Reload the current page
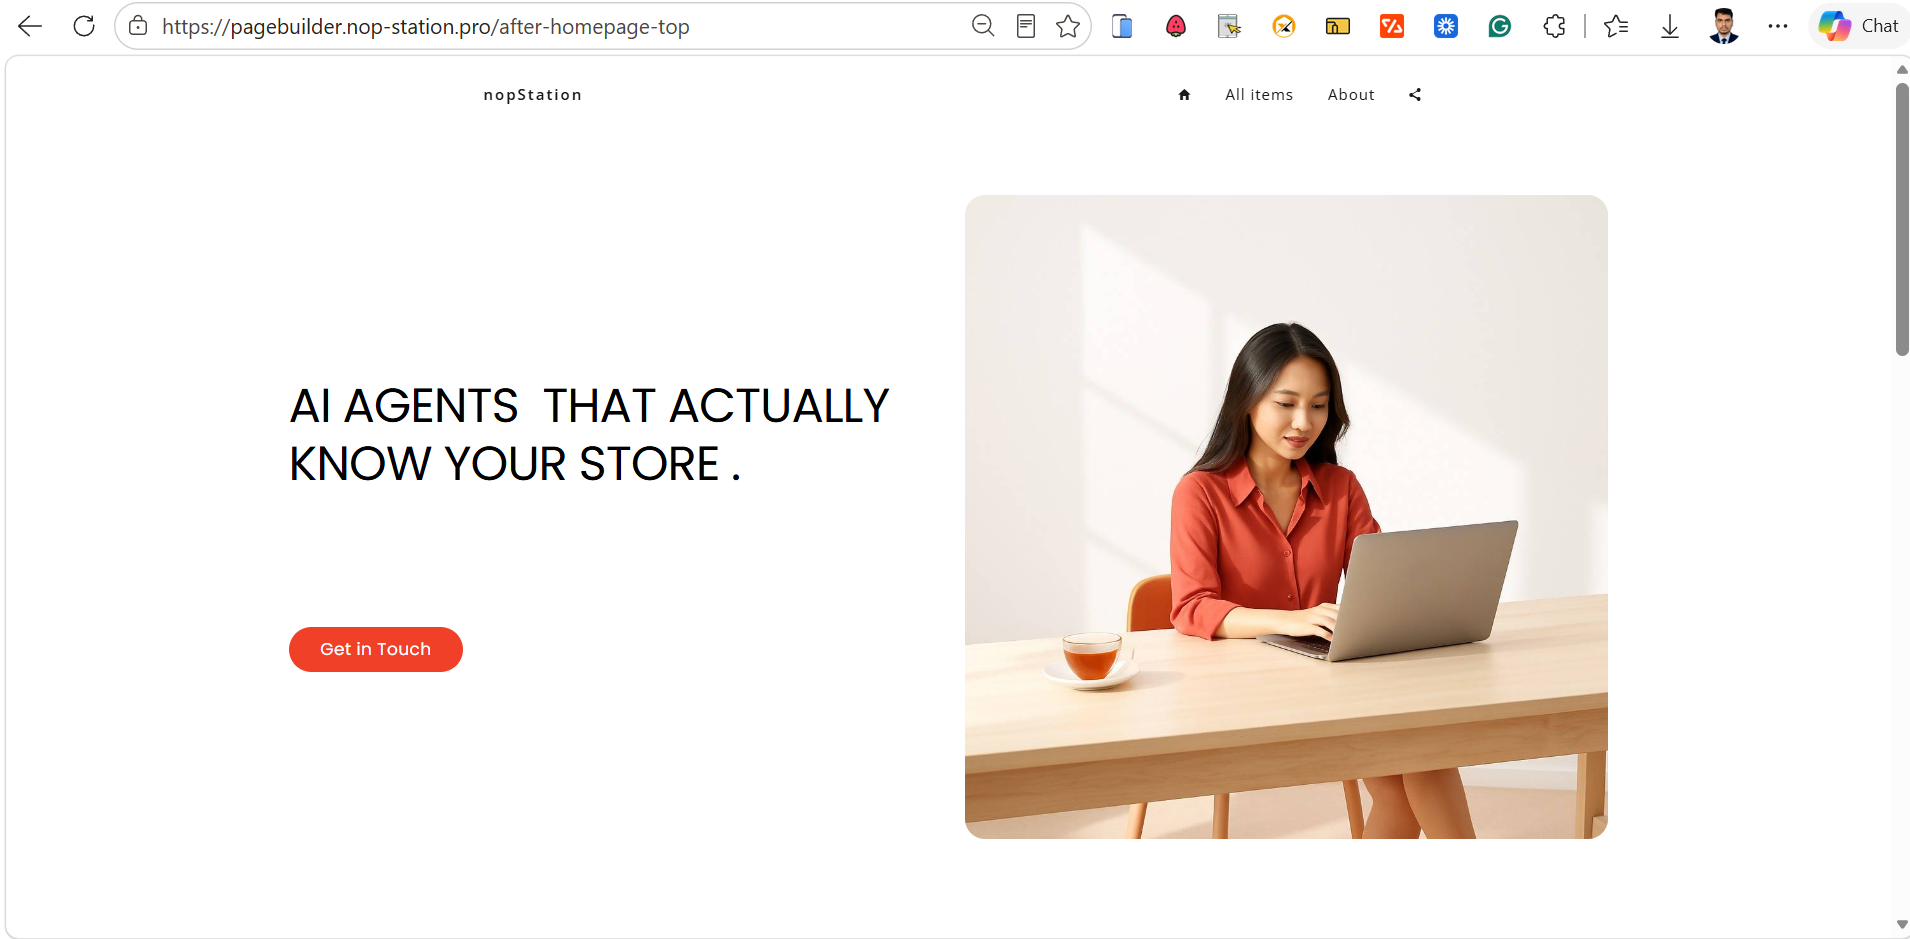Screen dimensions: 1910x939 (84, 26)
